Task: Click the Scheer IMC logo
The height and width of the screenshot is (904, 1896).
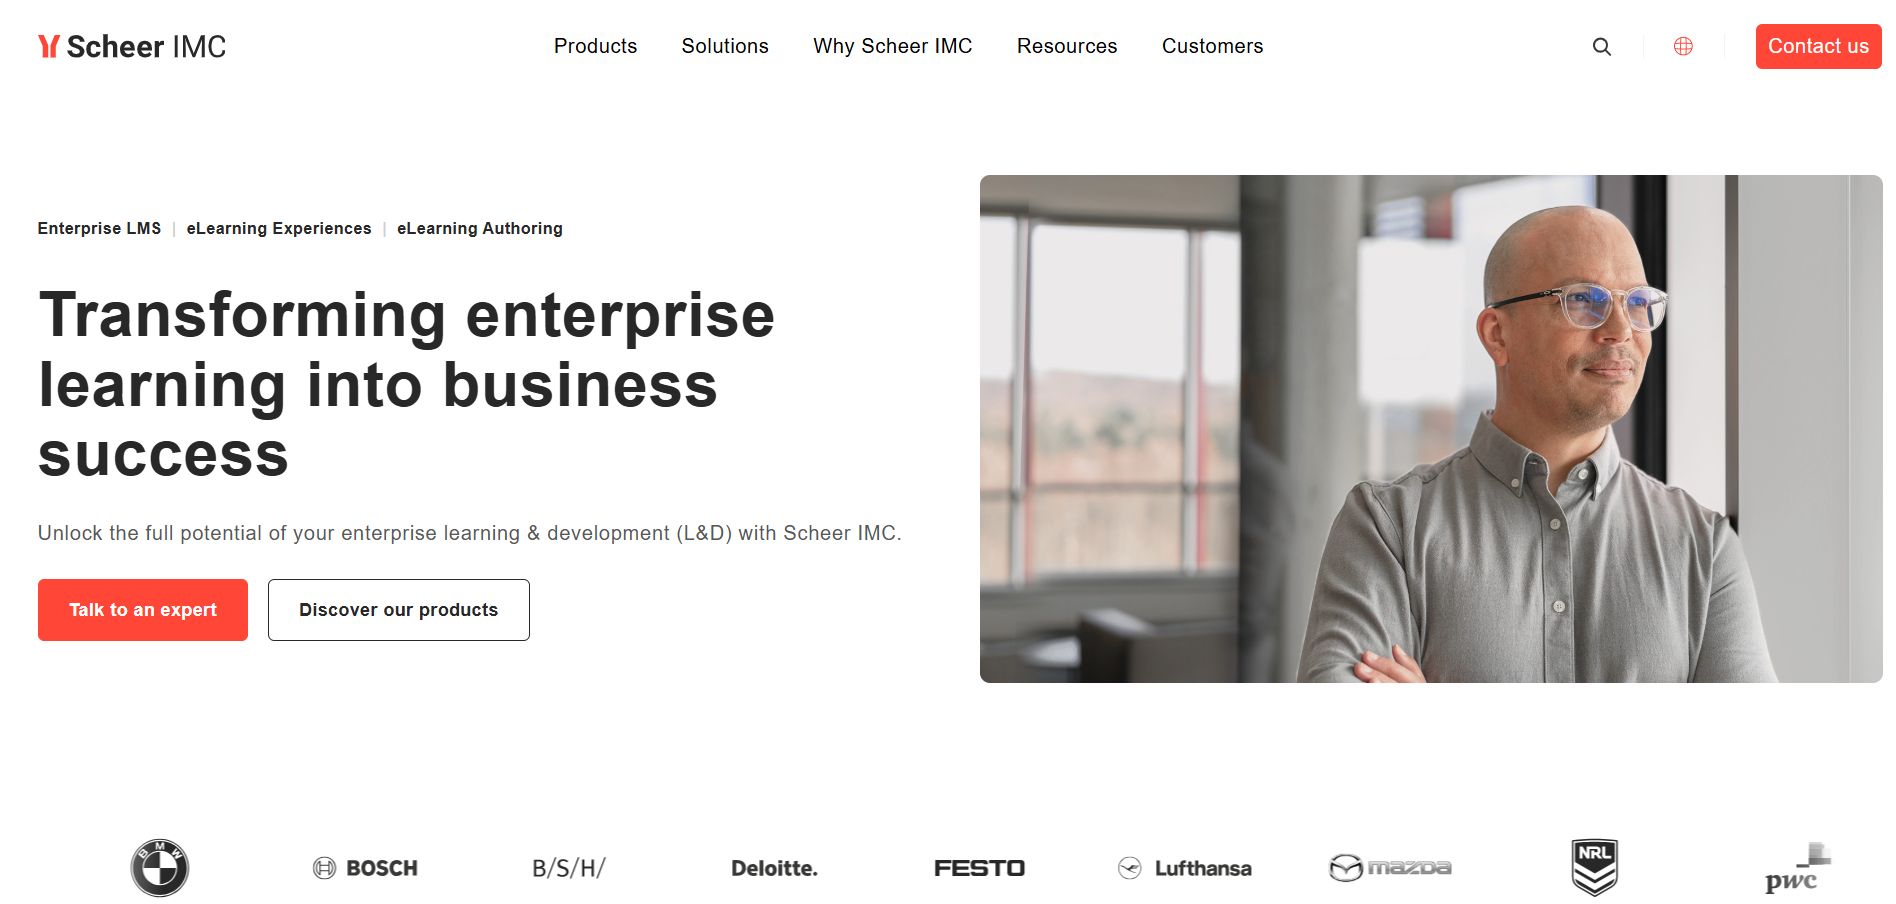Action: (131, 46)
